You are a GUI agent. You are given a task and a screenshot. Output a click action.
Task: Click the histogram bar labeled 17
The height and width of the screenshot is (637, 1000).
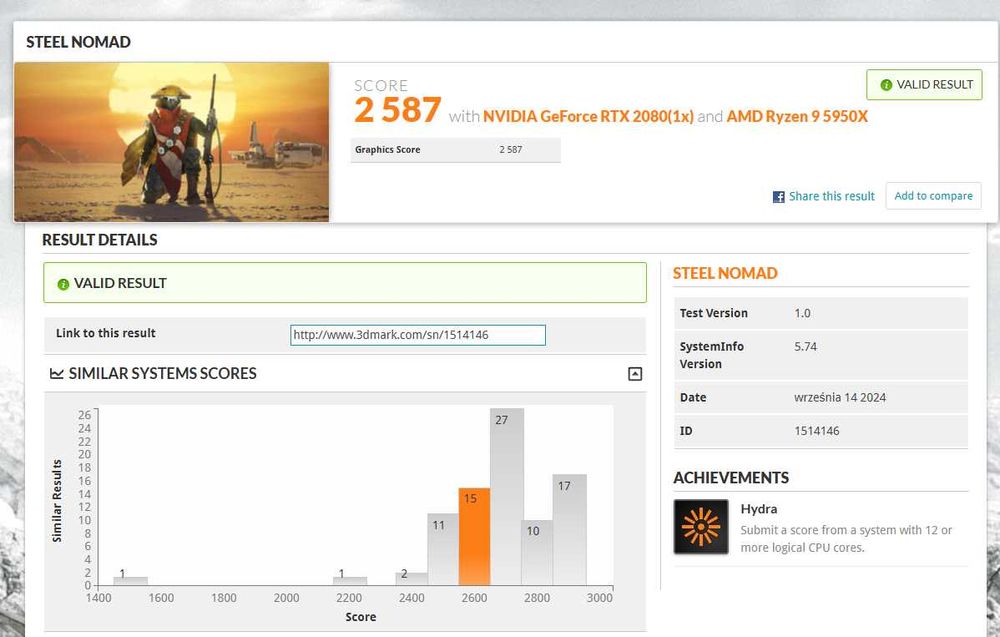point(570,530)
